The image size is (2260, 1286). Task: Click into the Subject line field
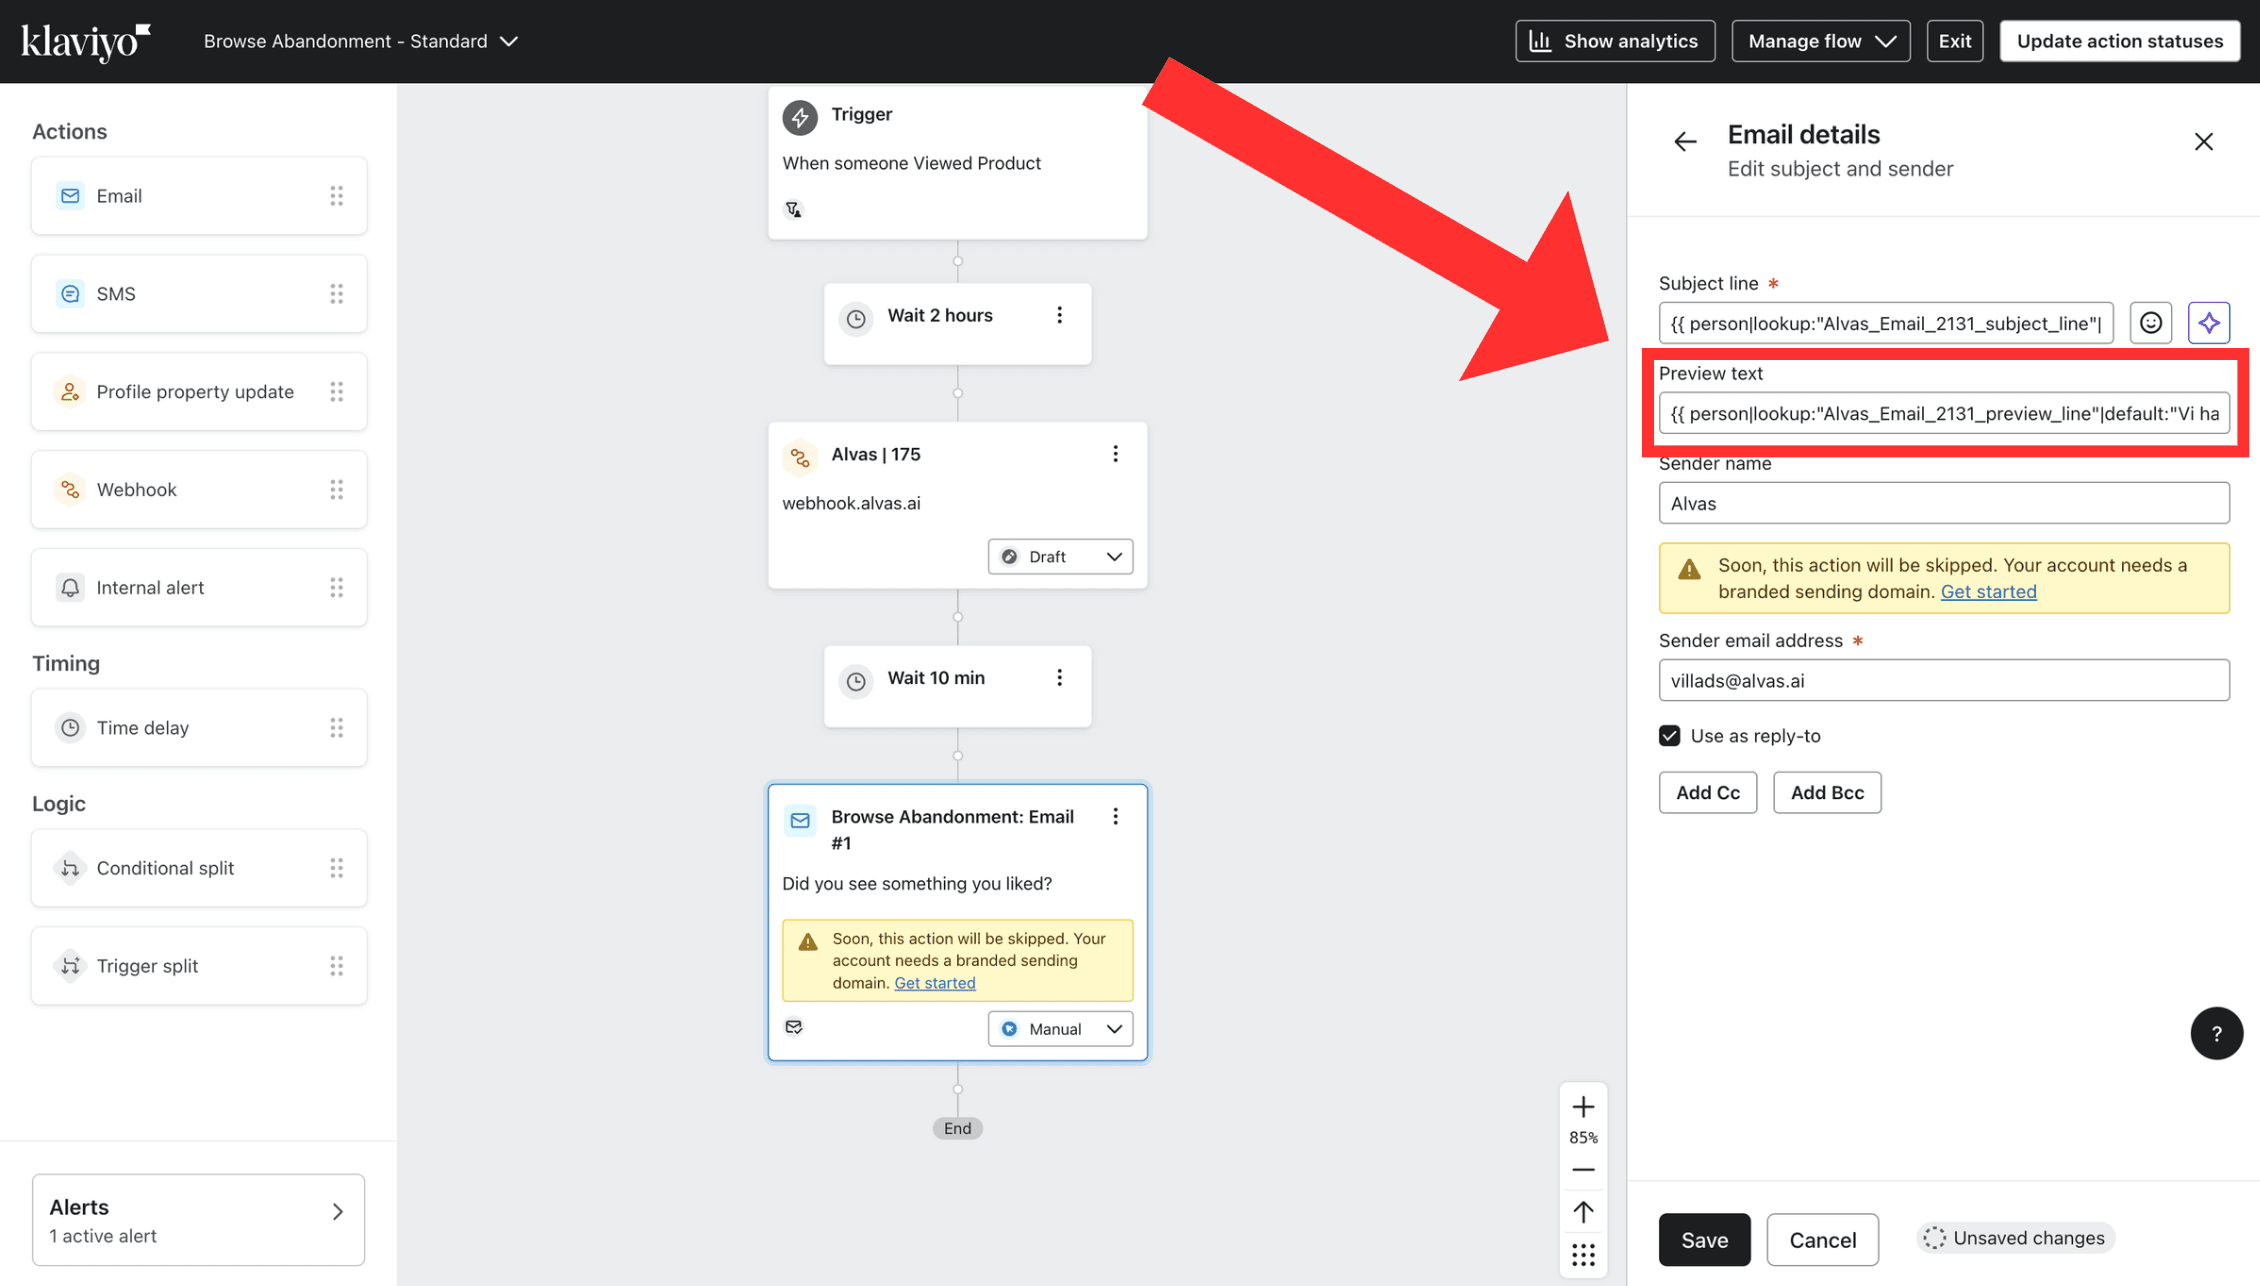1885,323
